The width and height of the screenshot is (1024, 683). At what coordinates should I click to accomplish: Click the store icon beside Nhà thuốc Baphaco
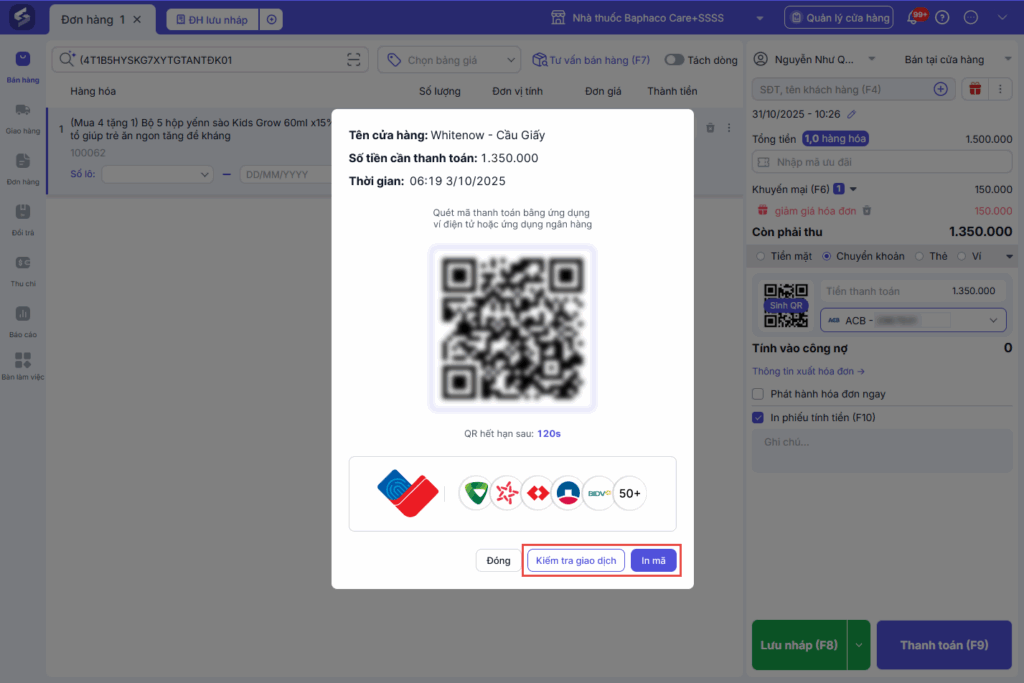pos(558,18)
